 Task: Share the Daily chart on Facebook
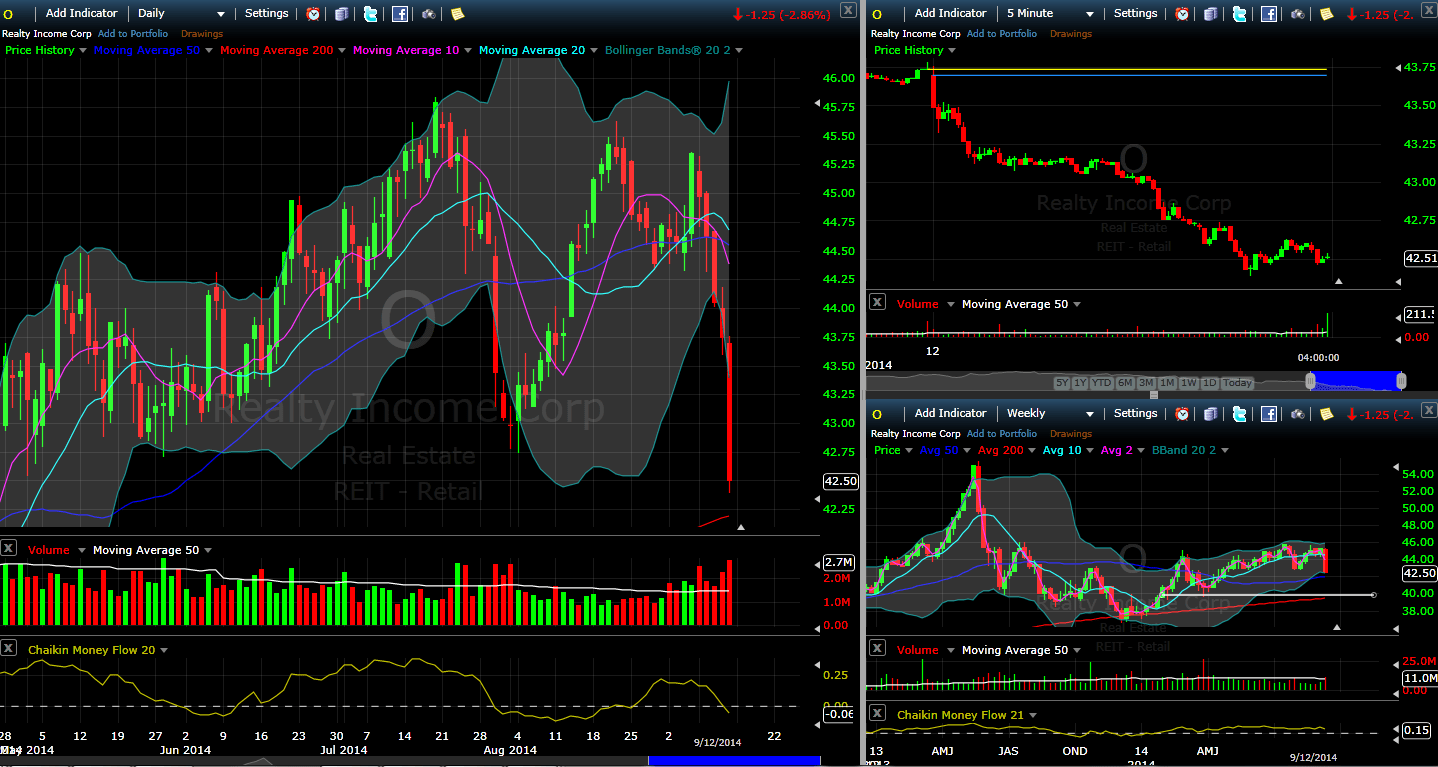pyautogui.click(x=400, y=14)
